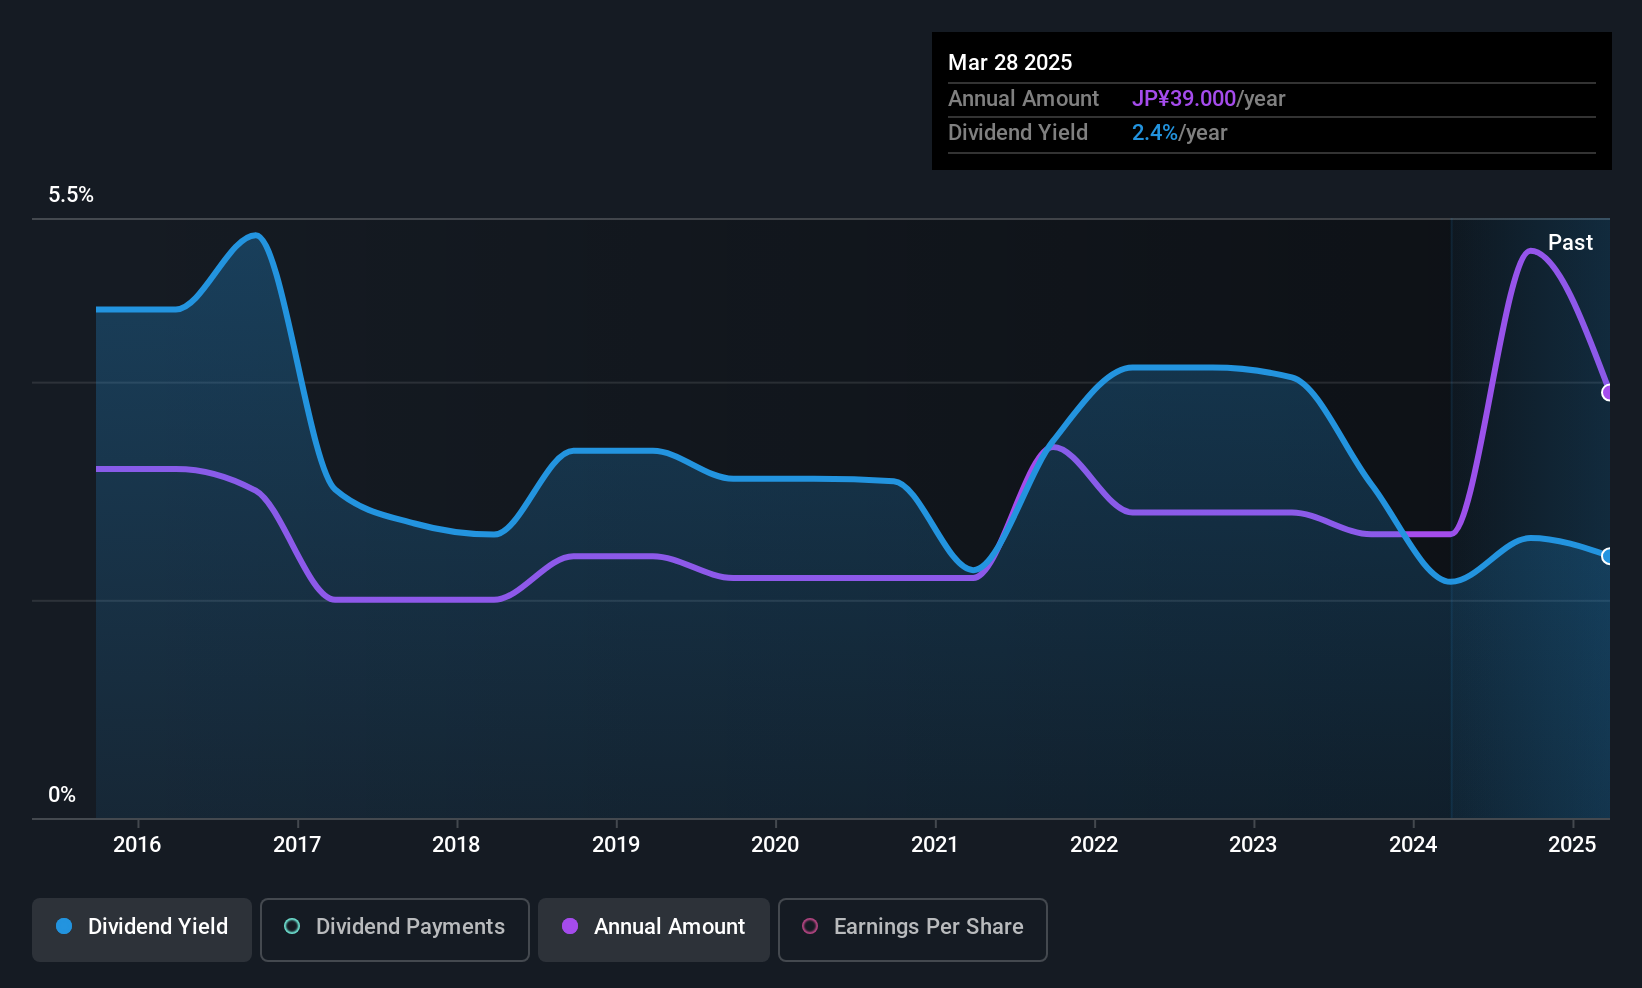Click the 0% y-axis label
This screenshot has width=1642, height=988.
(62, 795)
